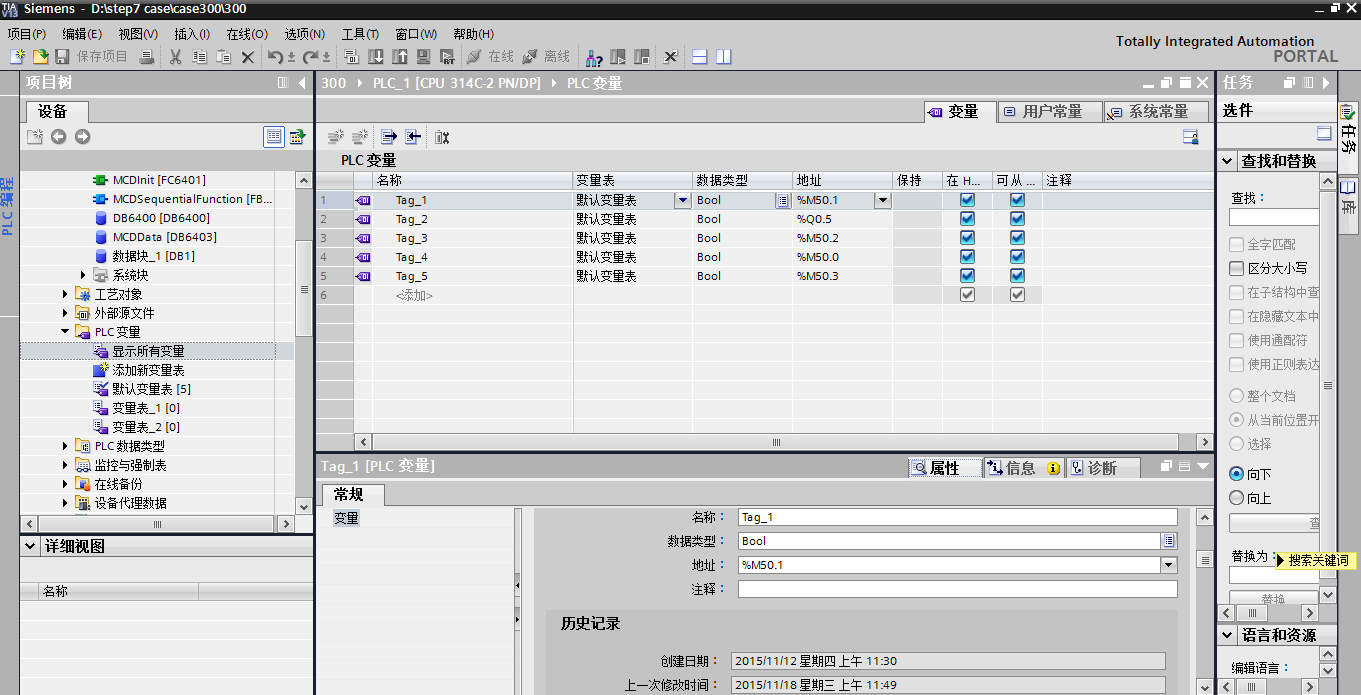Click the Upload from device icon
Image resolution: width=1361 pixels, height=695 pixels.
pyautogui.click(x=400, y=57)
